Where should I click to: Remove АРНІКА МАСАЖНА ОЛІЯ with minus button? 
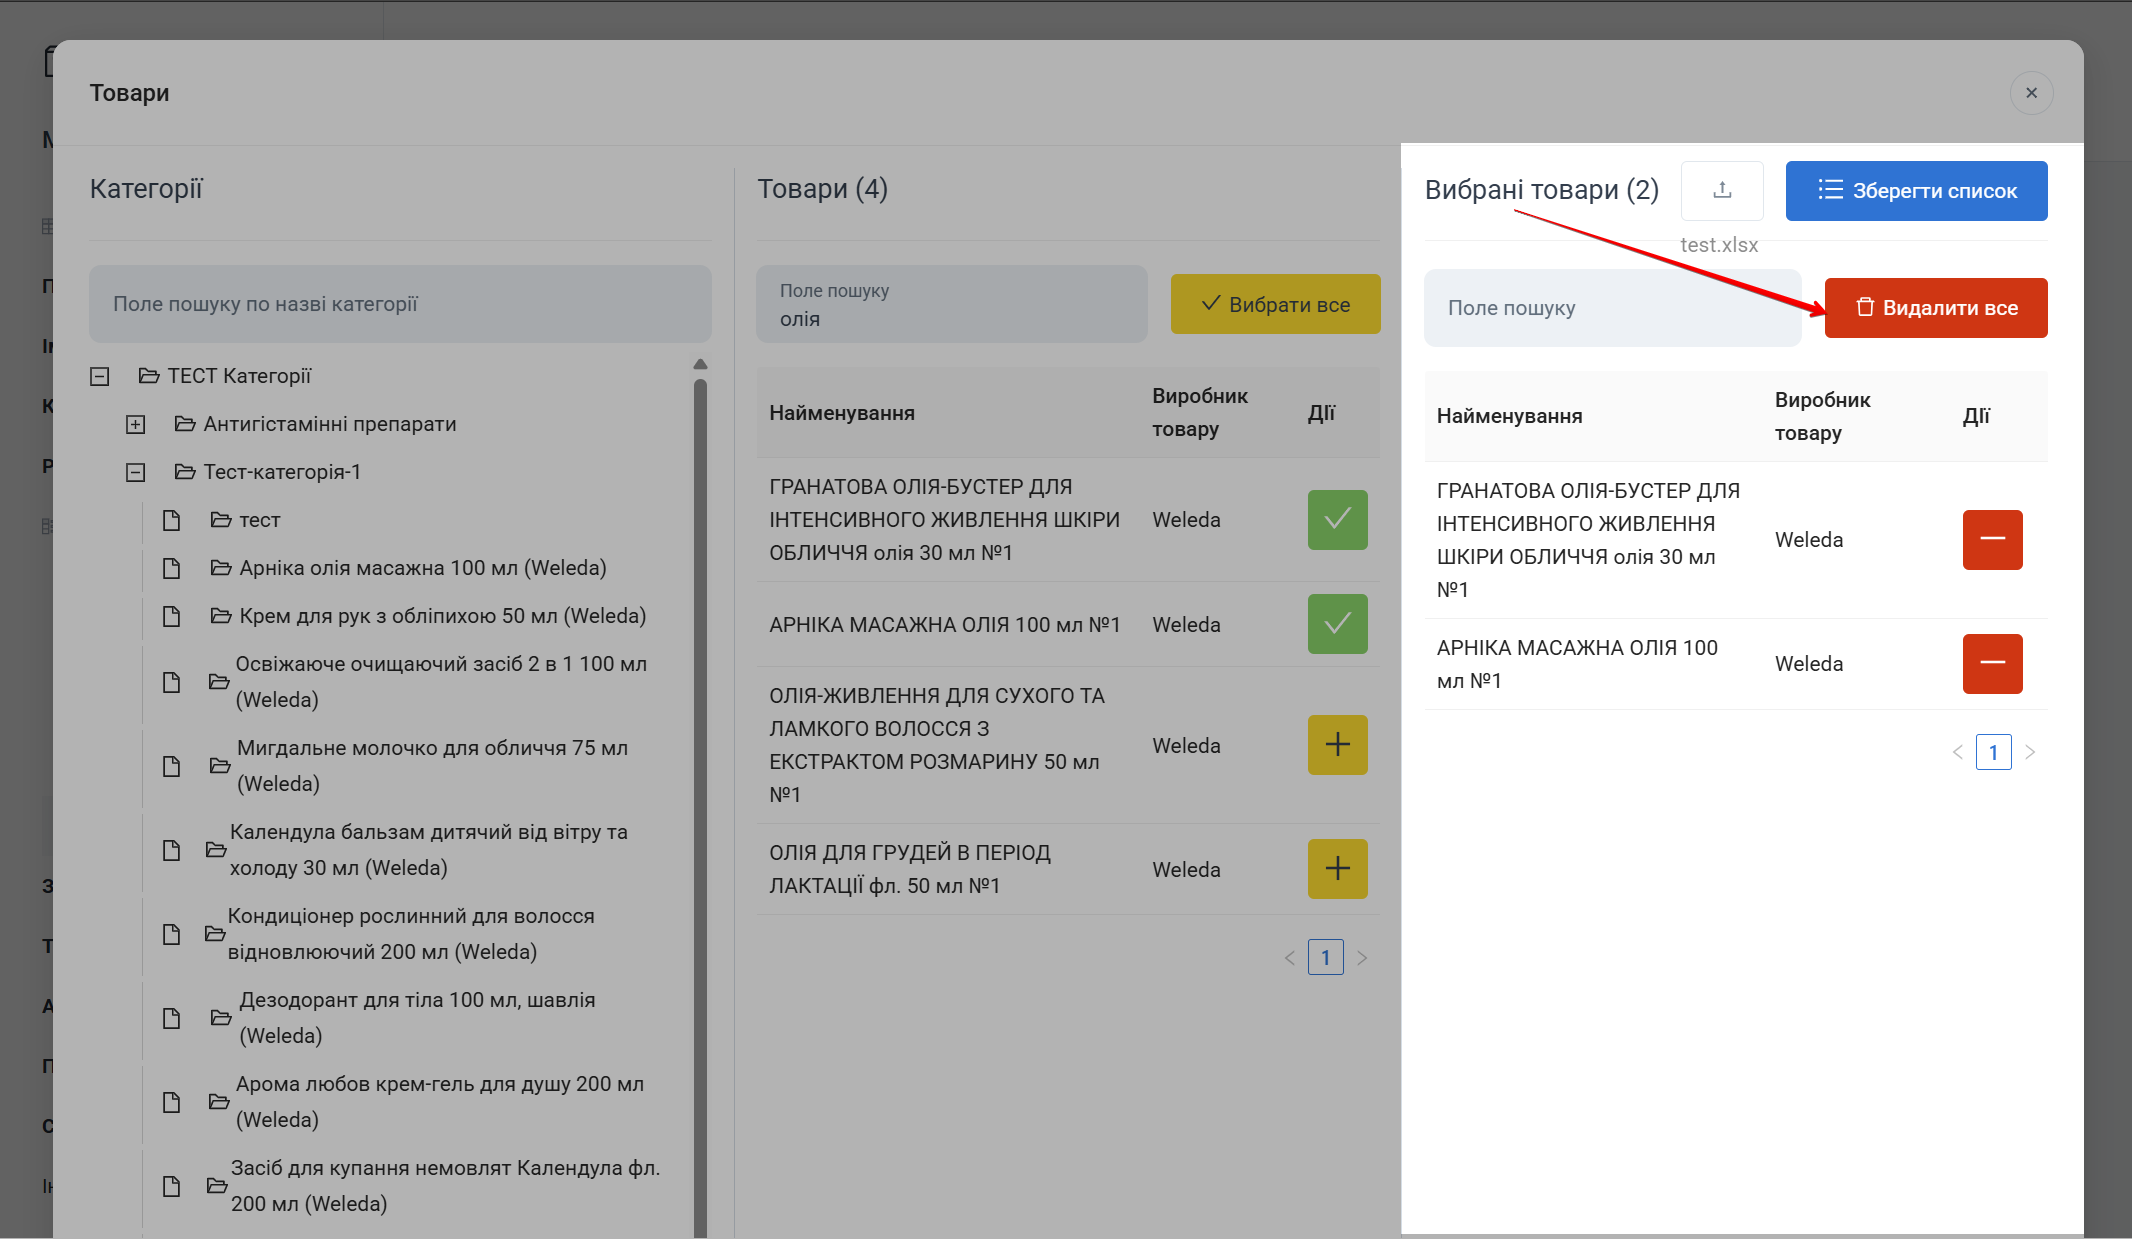coord(1991,664)
